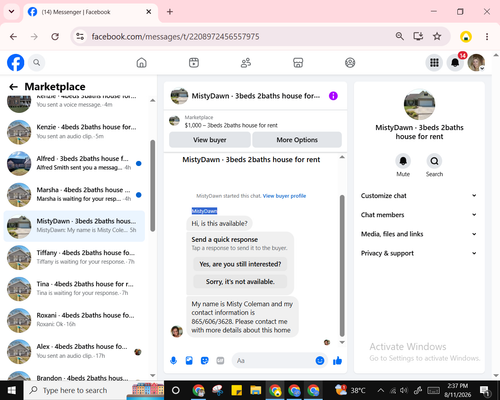Open the grid Menu icon

tap(434, 62)
